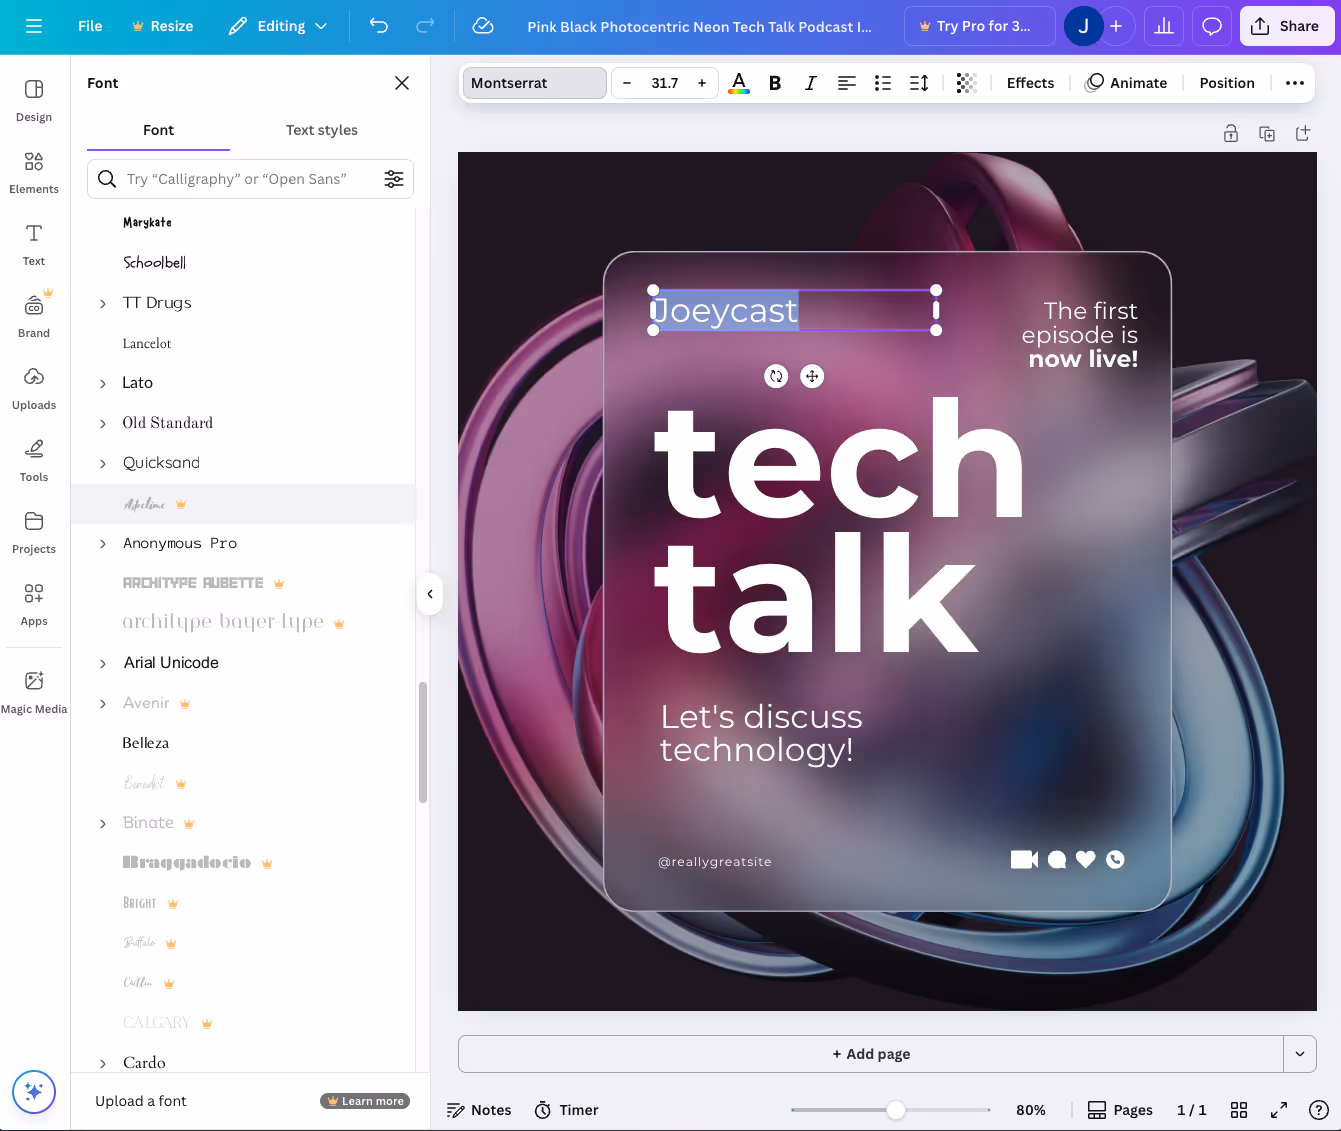Open the Elements sidebar panel
The height and width of the screenshot is (1131, 1341).
(x=34, y=172)
